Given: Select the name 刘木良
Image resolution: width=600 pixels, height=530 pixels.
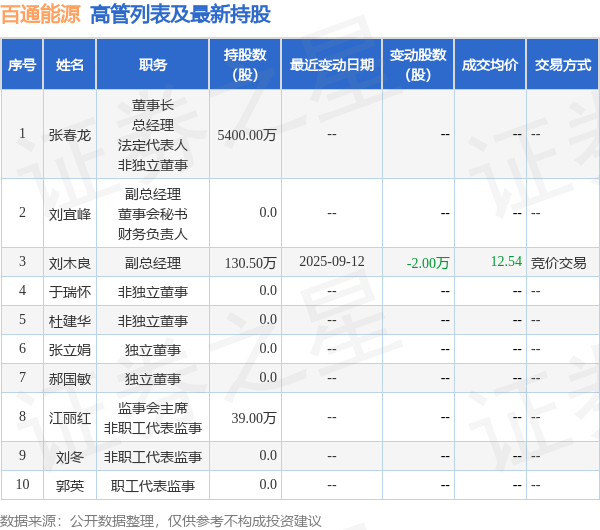Looking at the screenshot, I should click(70, 263).
